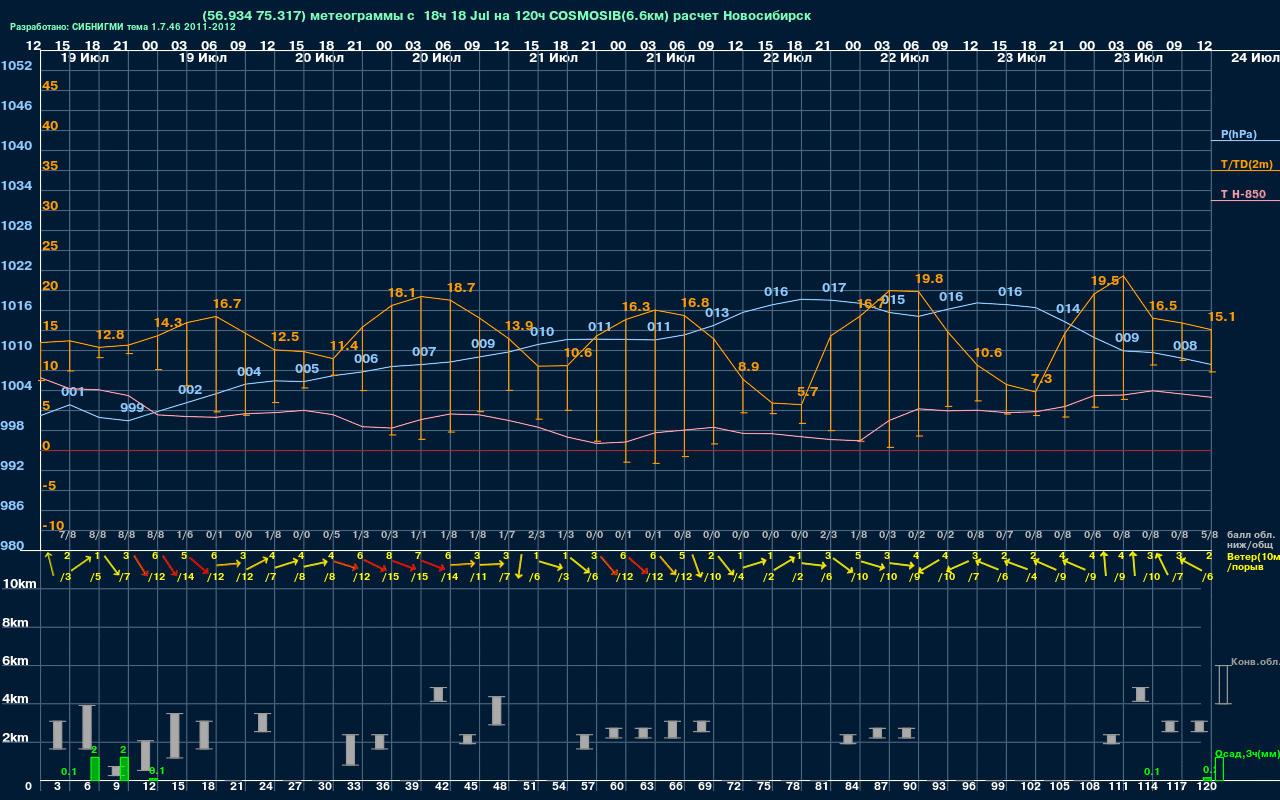Click the 18.1 temperature peak value

click(x=402, y=293)
